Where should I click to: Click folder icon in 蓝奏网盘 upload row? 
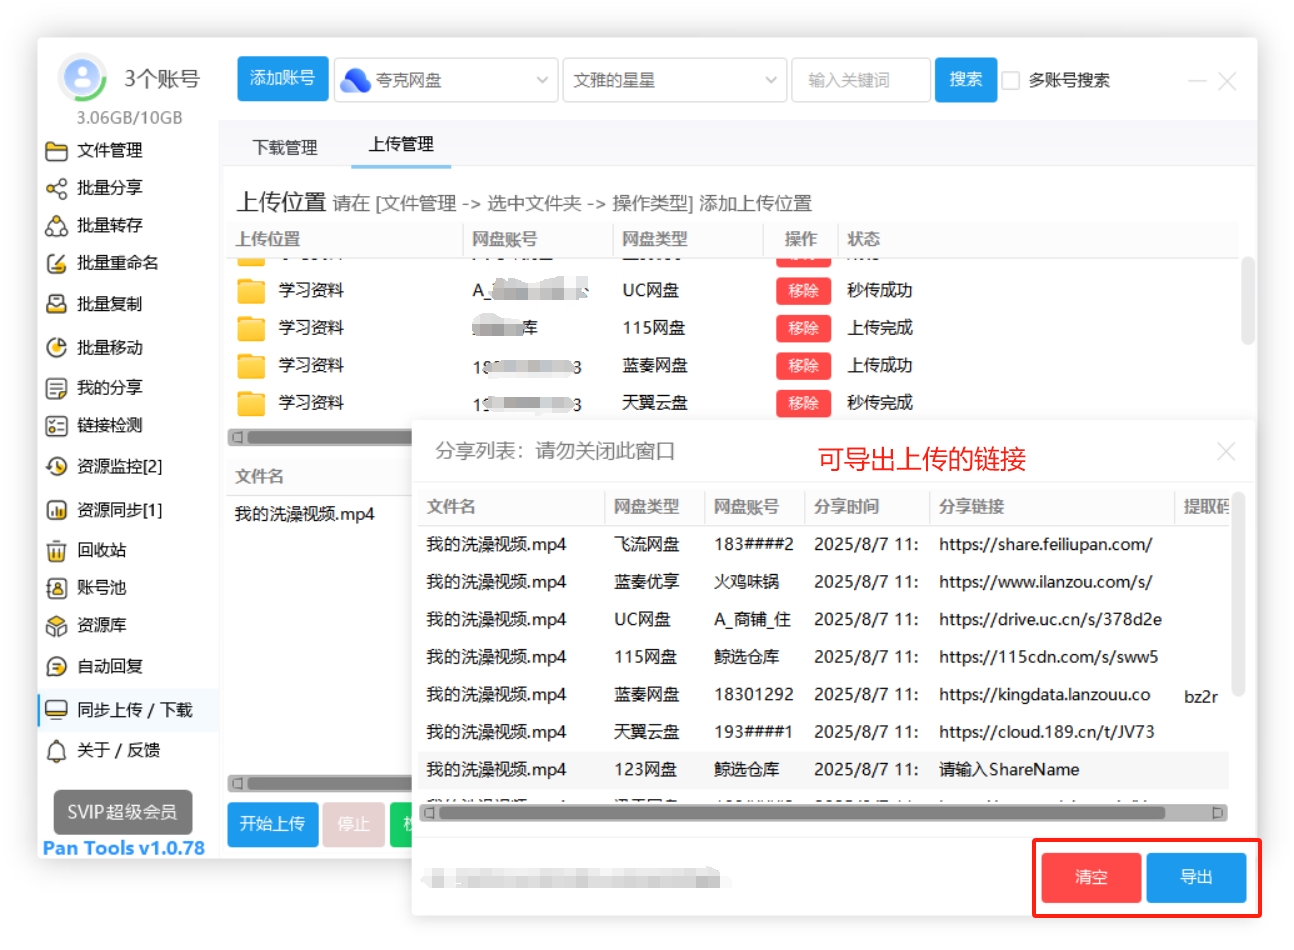pos(251,366)
